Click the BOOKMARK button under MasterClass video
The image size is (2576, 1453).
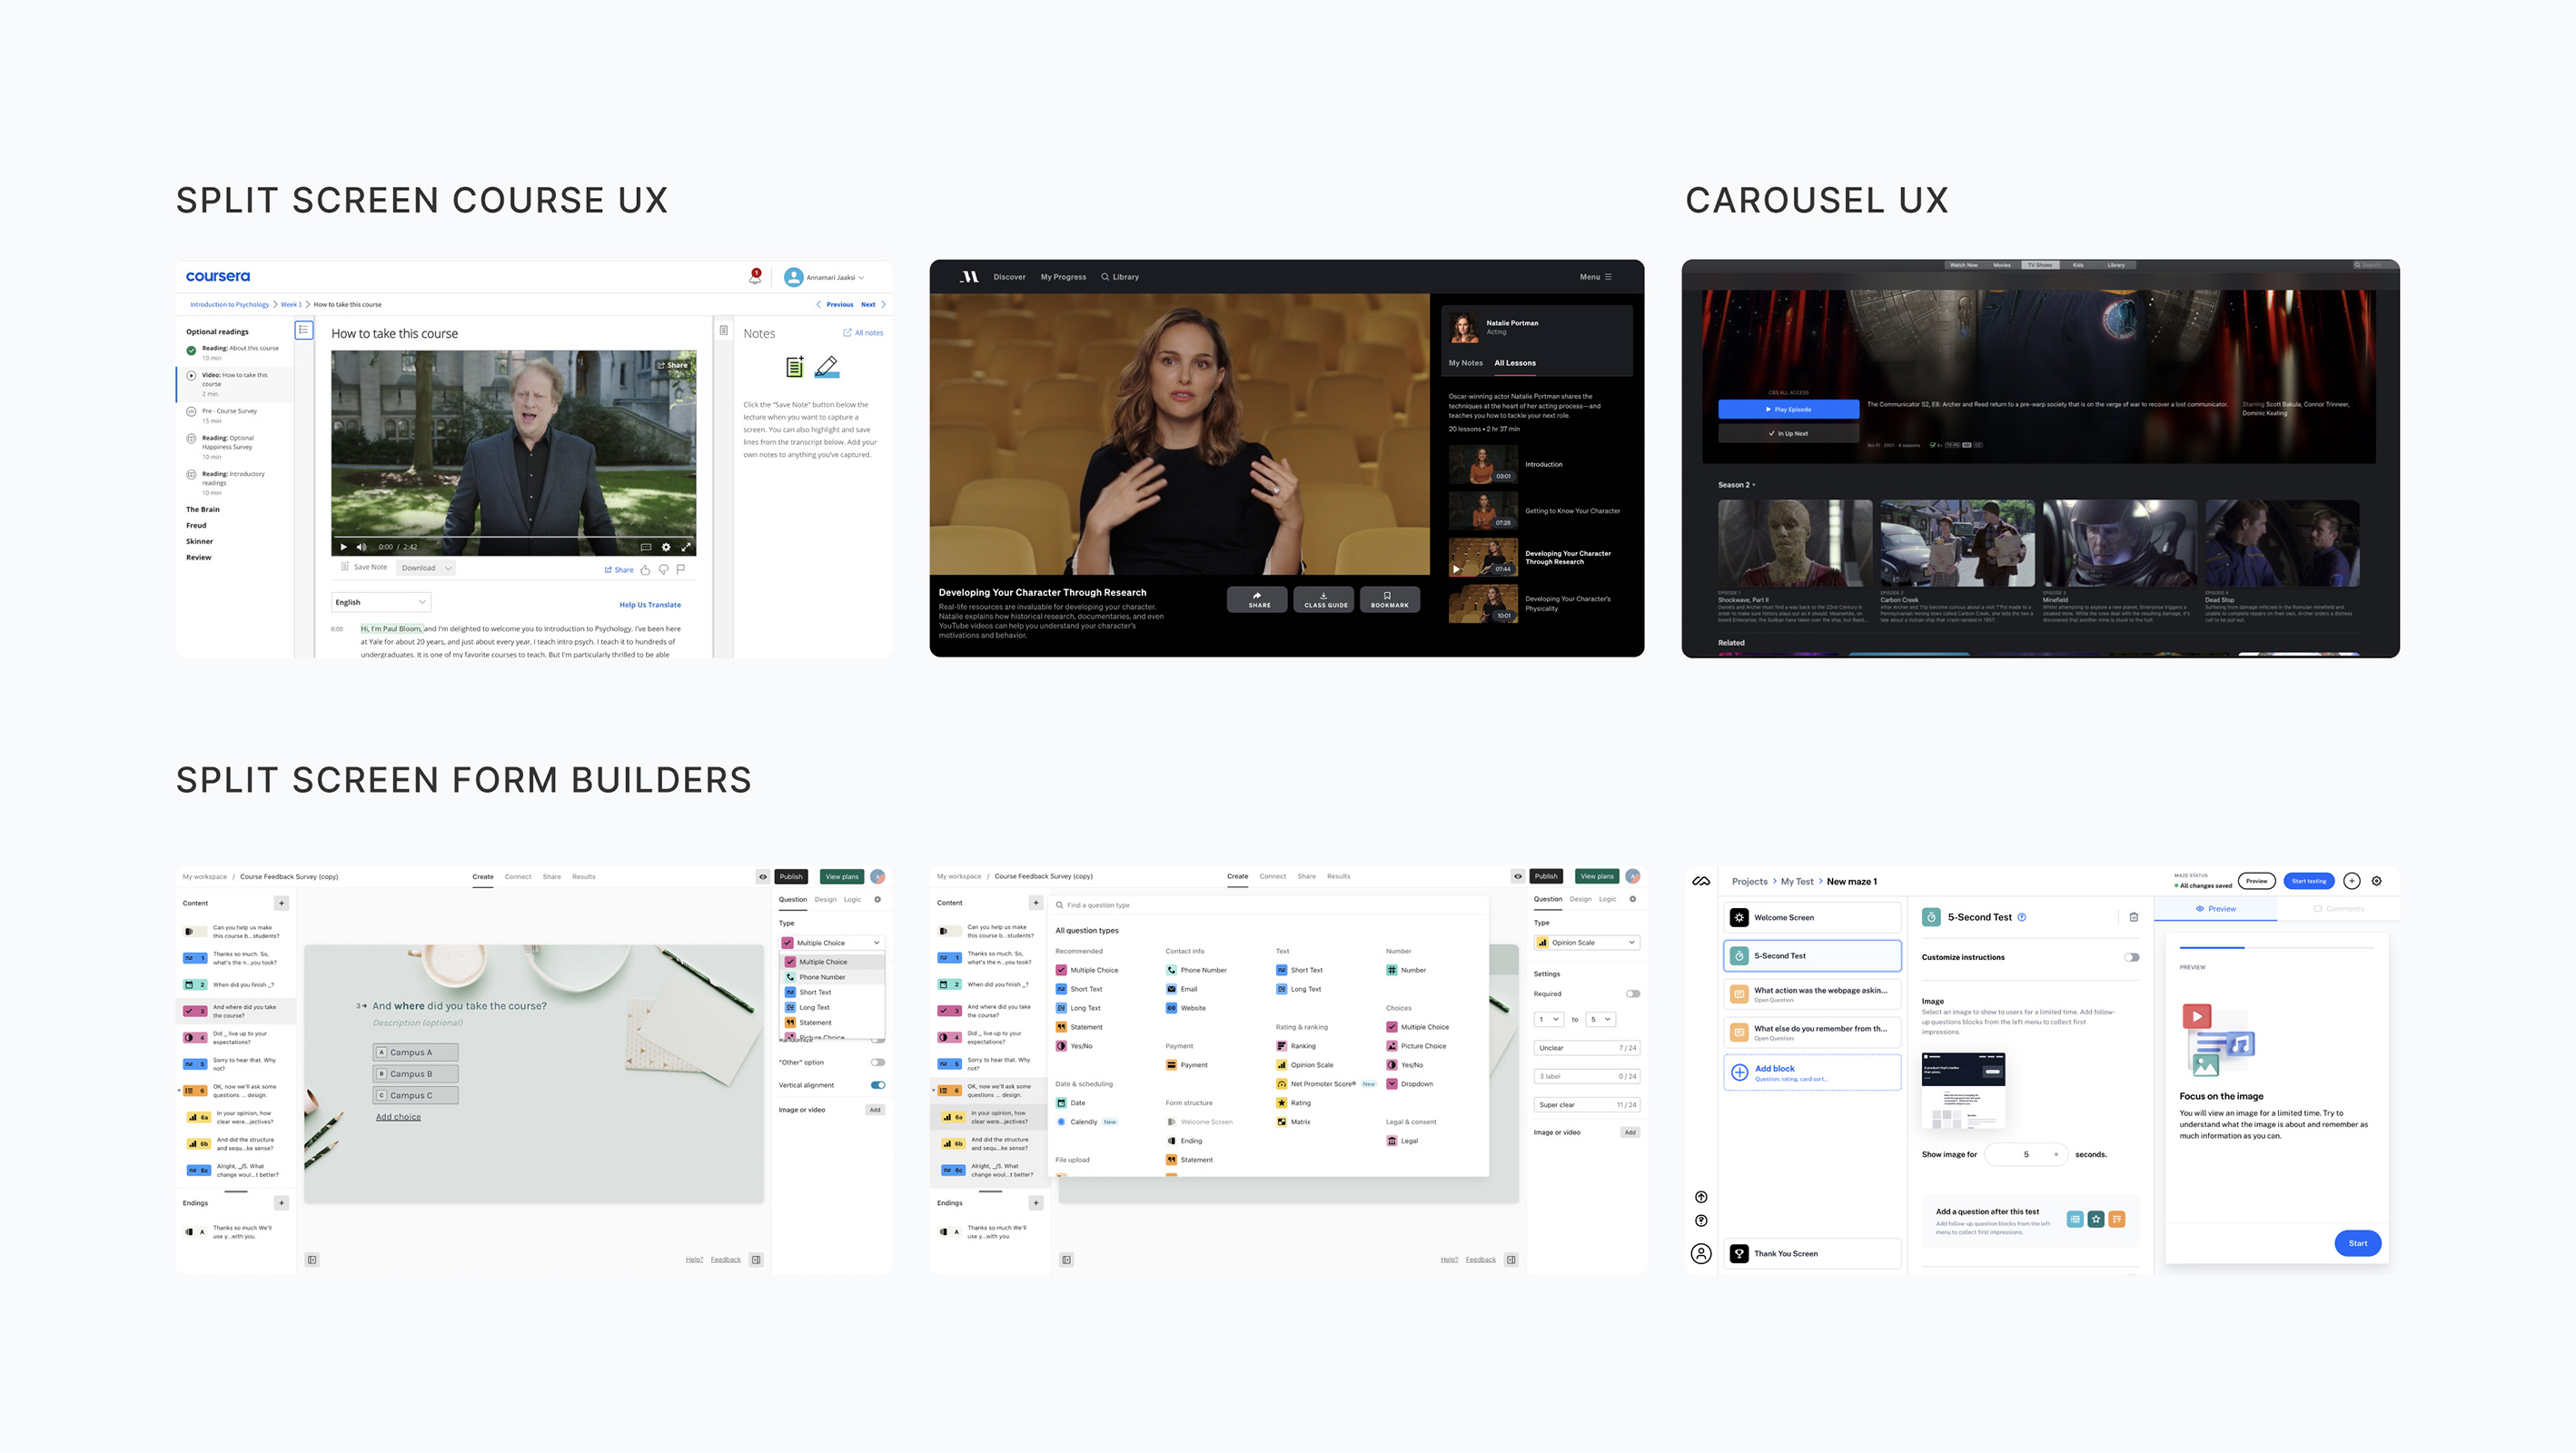click(x=1388, y=599)
